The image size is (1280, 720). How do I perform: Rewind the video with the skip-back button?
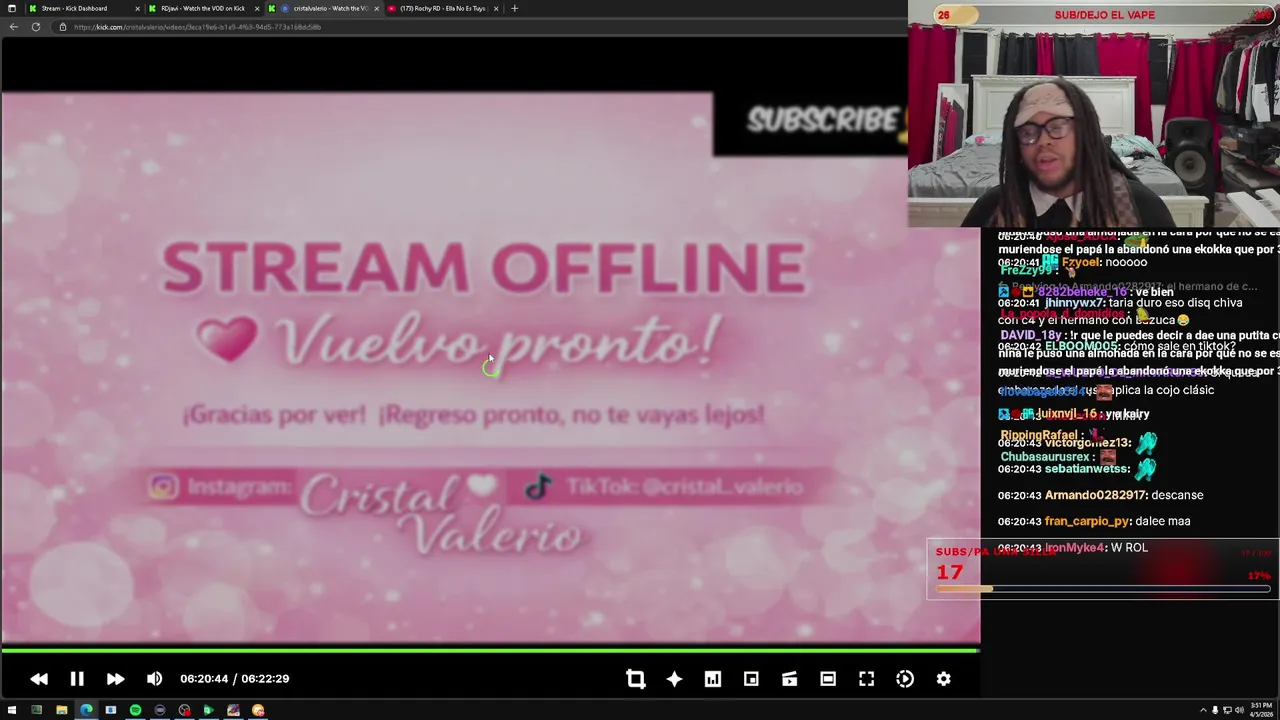pos(39,679)
